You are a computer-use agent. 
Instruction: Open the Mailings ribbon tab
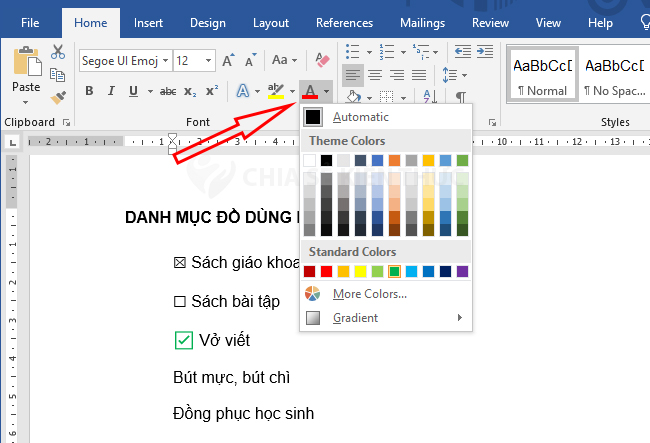(x=422, y=22)
